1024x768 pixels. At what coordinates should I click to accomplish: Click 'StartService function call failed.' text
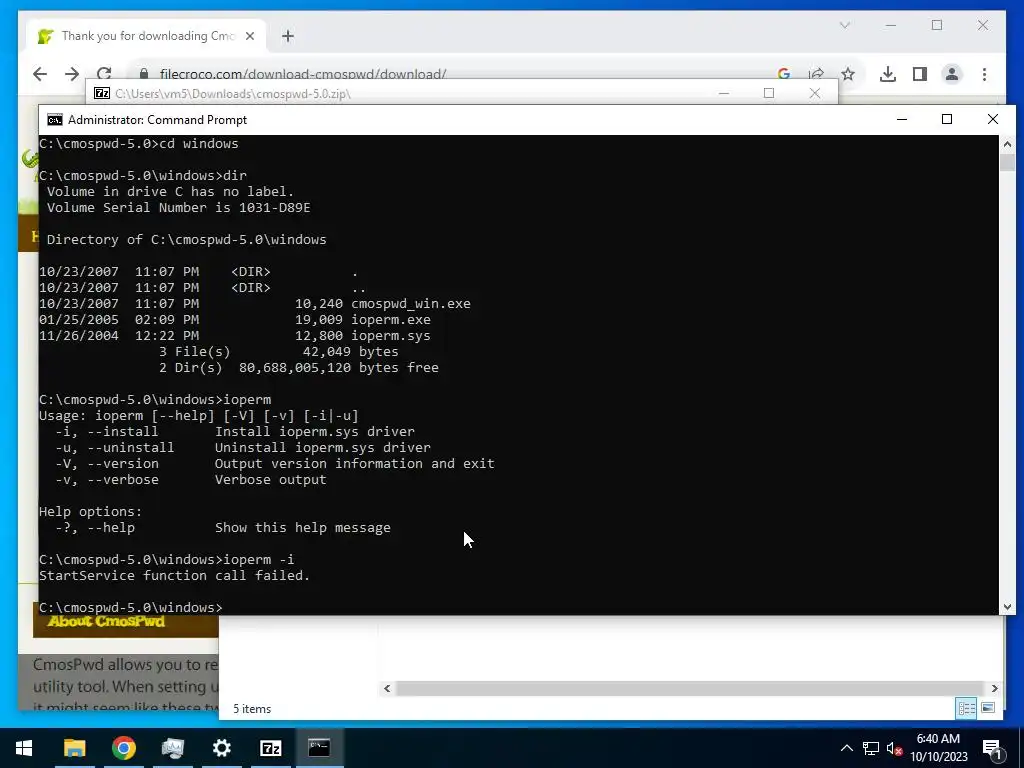click(174, 575)
